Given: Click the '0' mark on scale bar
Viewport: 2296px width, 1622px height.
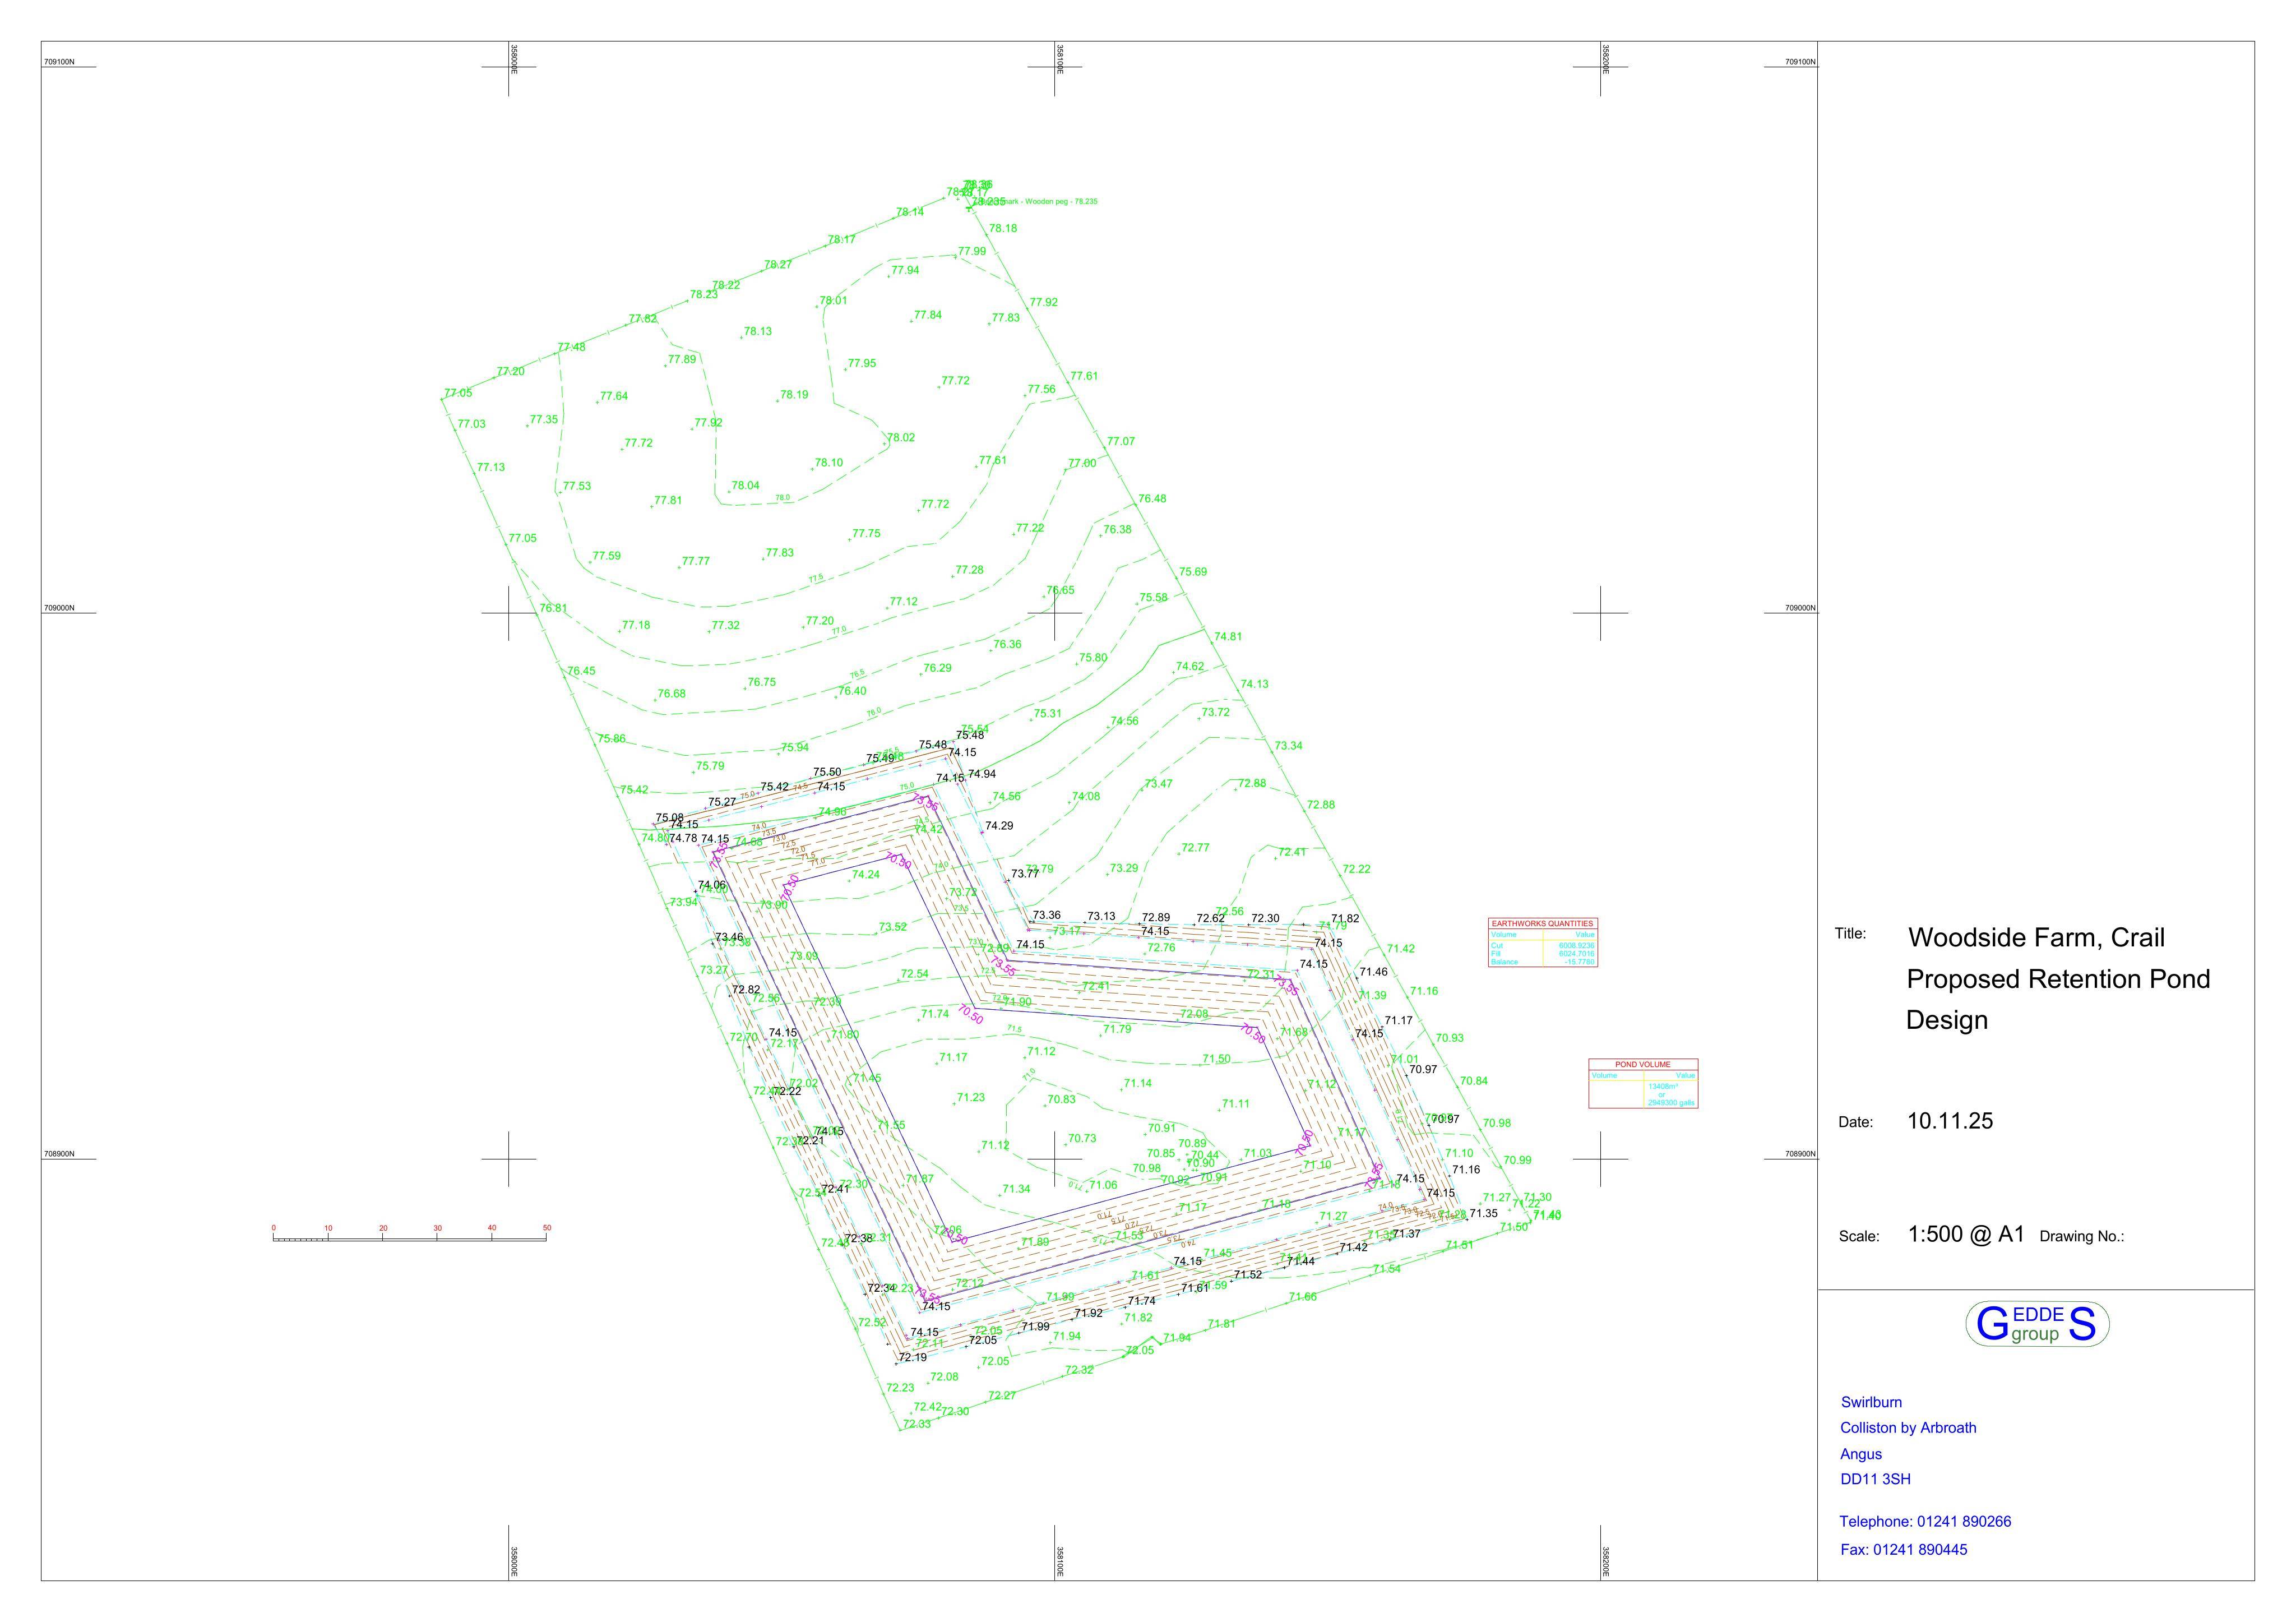Looking at the screenshot, I should tap(273, 1227).
